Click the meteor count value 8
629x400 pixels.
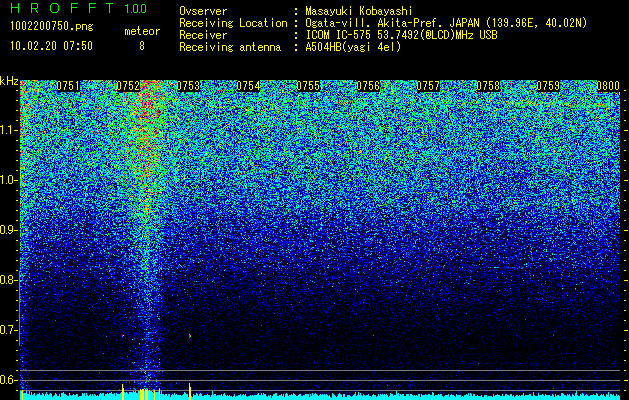click(142, 46)
